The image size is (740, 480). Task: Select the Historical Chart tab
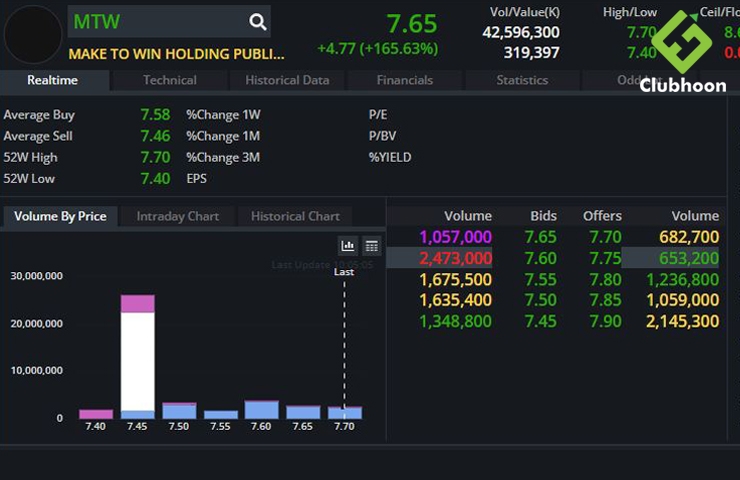[x=295, y=216]
